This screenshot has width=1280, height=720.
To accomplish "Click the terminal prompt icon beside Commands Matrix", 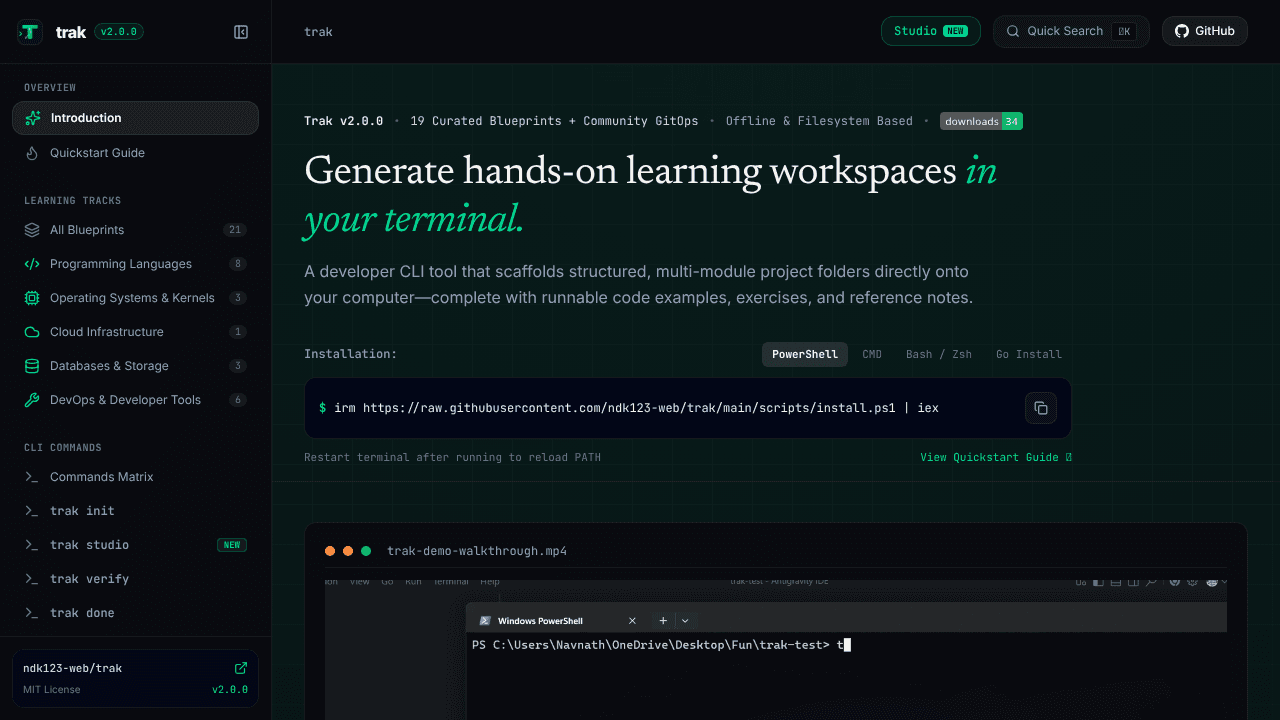I will 32,477.
